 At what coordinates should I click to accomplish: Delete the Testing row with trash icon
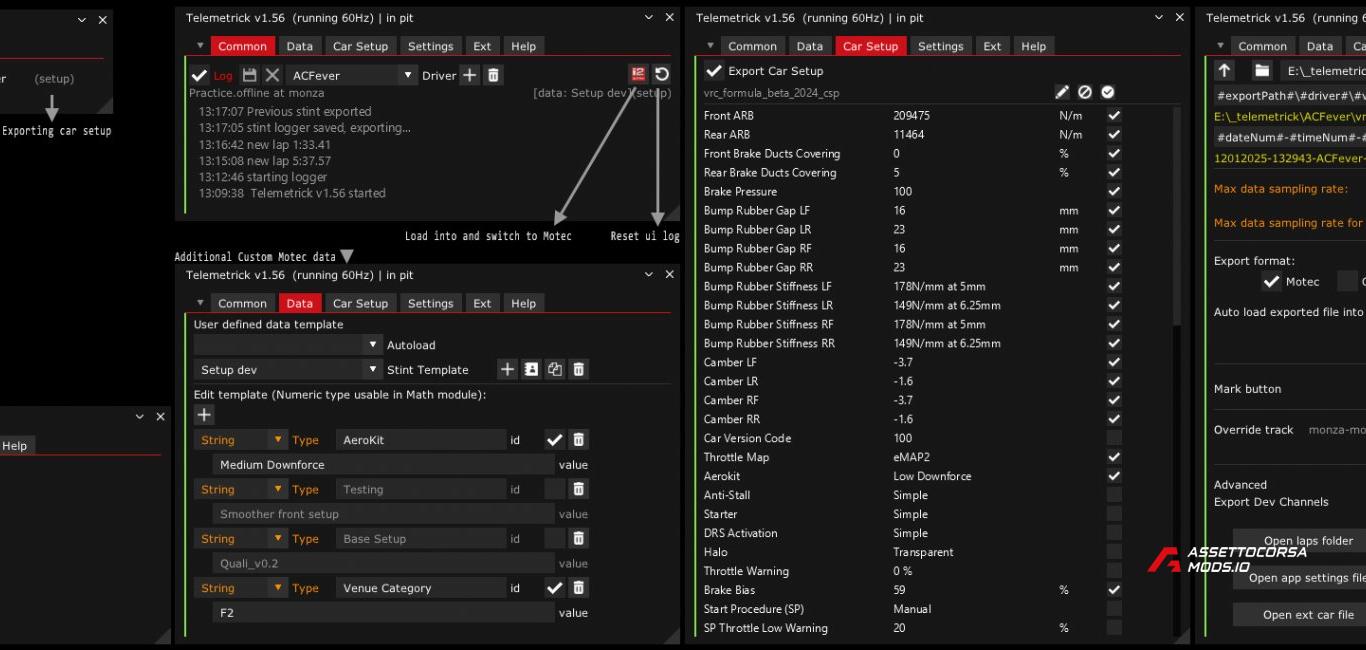point(578,489)
